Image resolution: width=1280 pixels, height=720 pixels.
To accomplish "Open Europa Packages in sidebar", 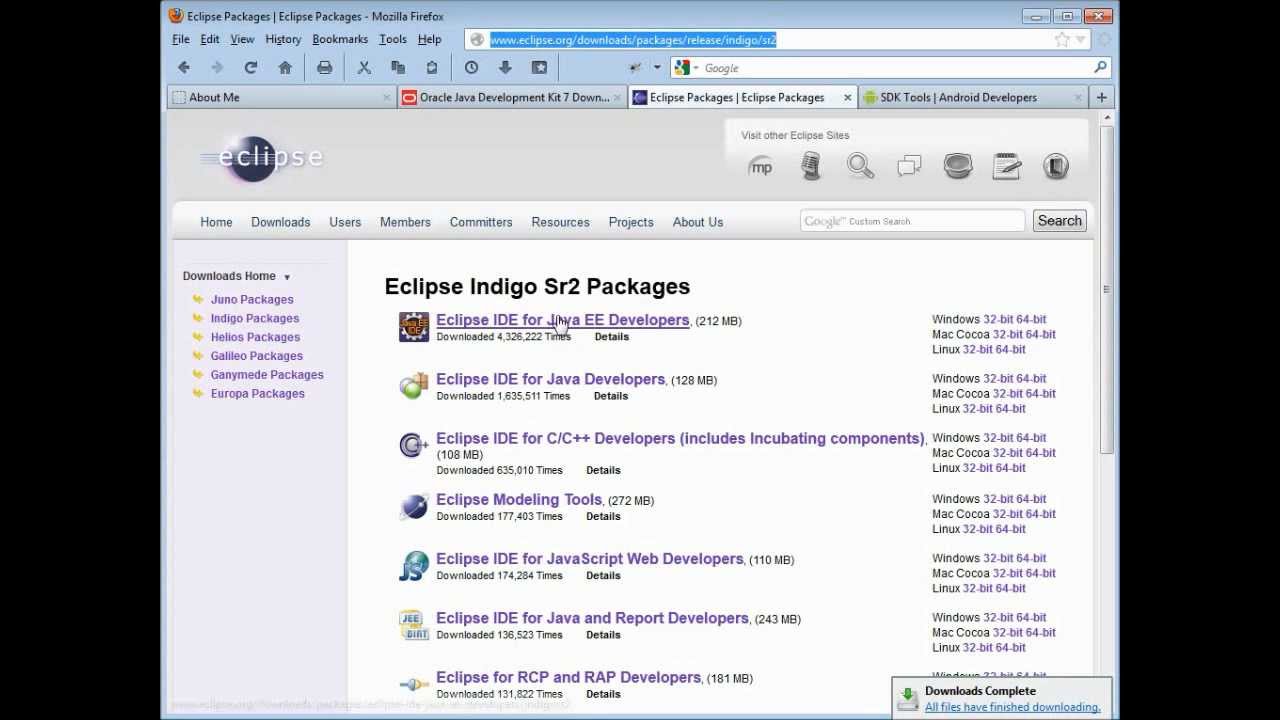I will coord(257,393).
